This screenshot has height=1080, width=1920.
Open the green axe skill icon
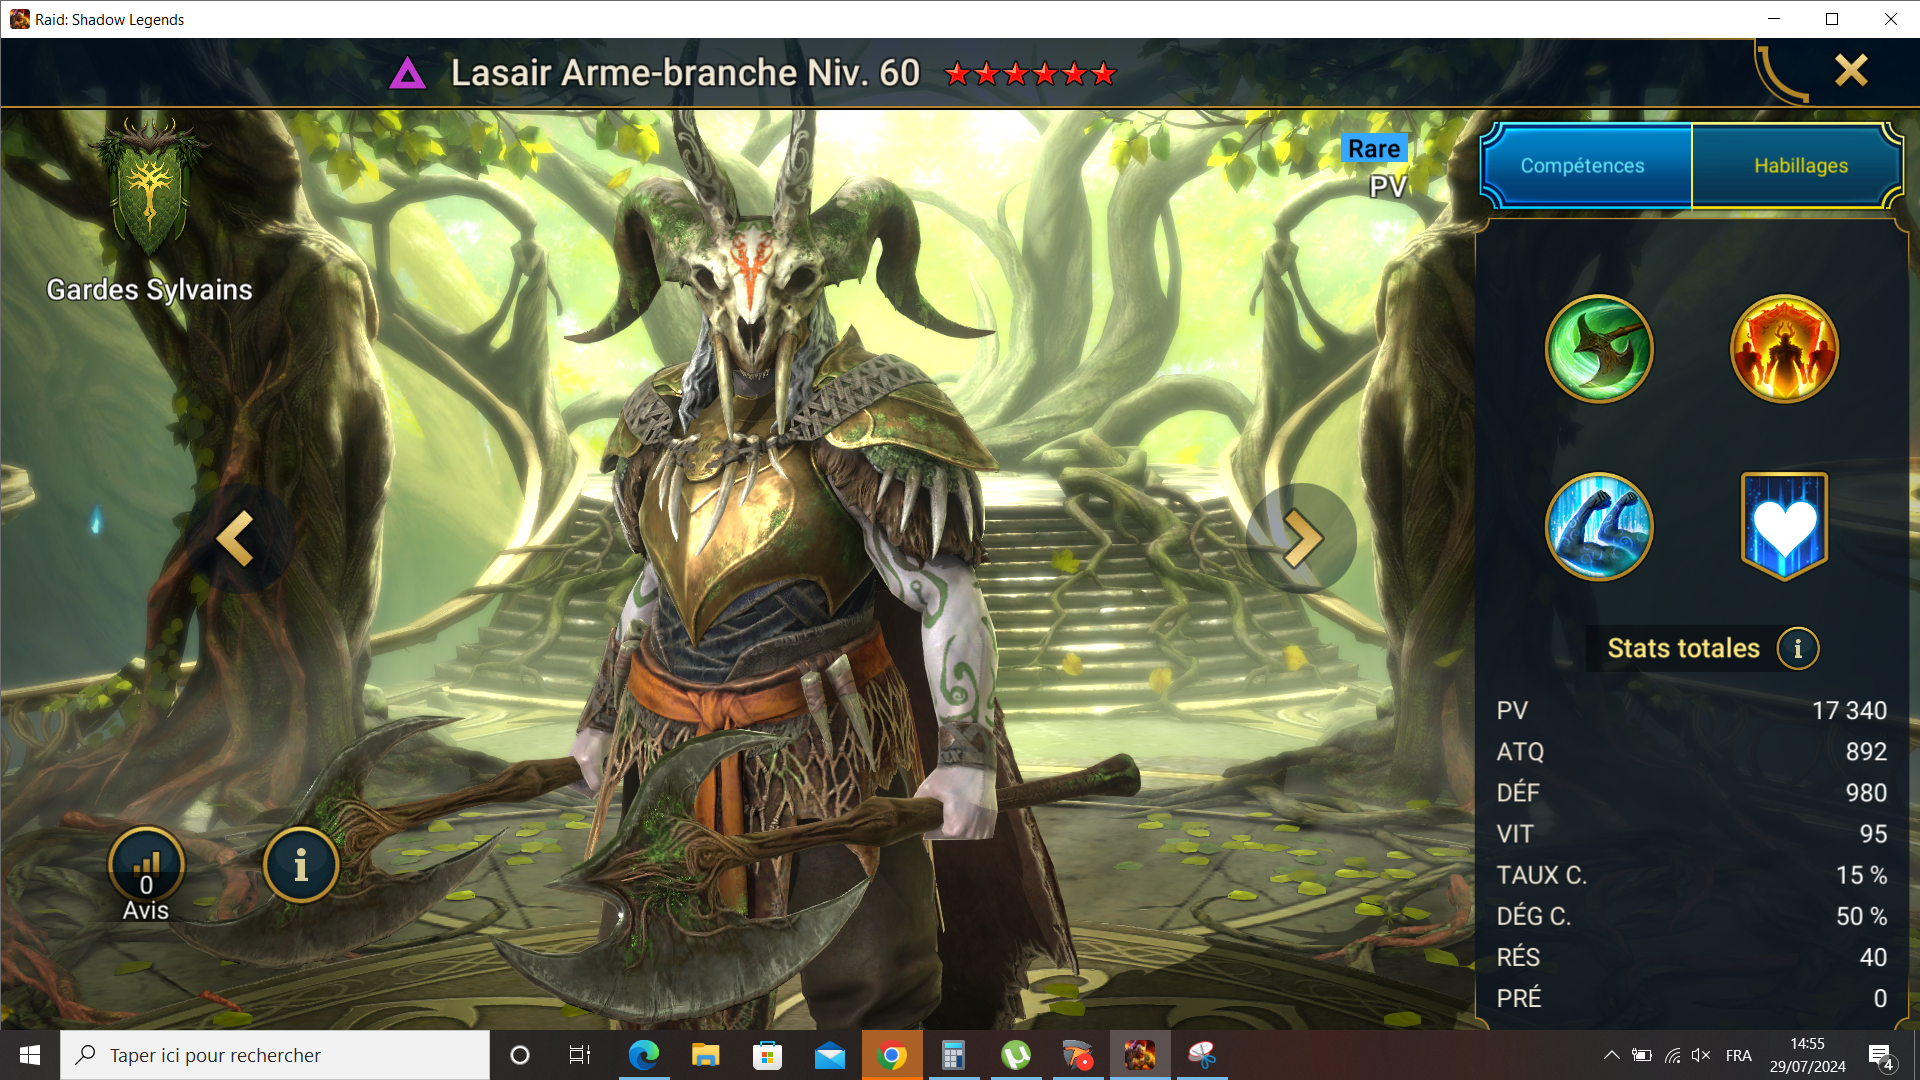point(1598,349)
